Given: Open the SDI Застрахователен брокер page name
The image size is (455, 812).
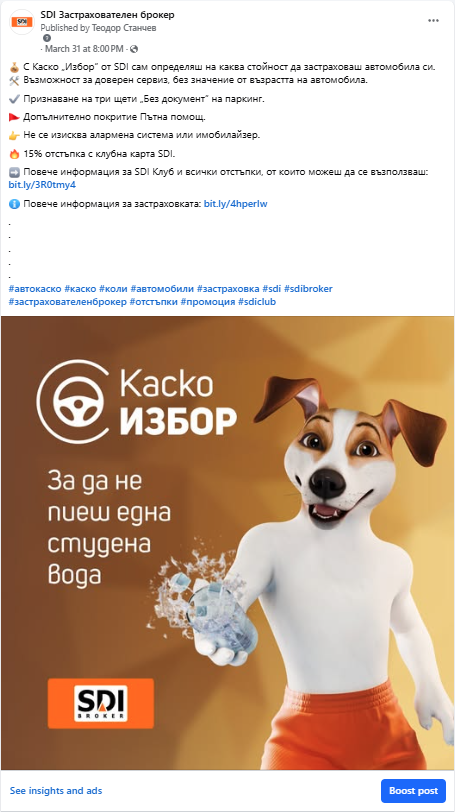Looking at the screenshot, I should coord(107,15).
